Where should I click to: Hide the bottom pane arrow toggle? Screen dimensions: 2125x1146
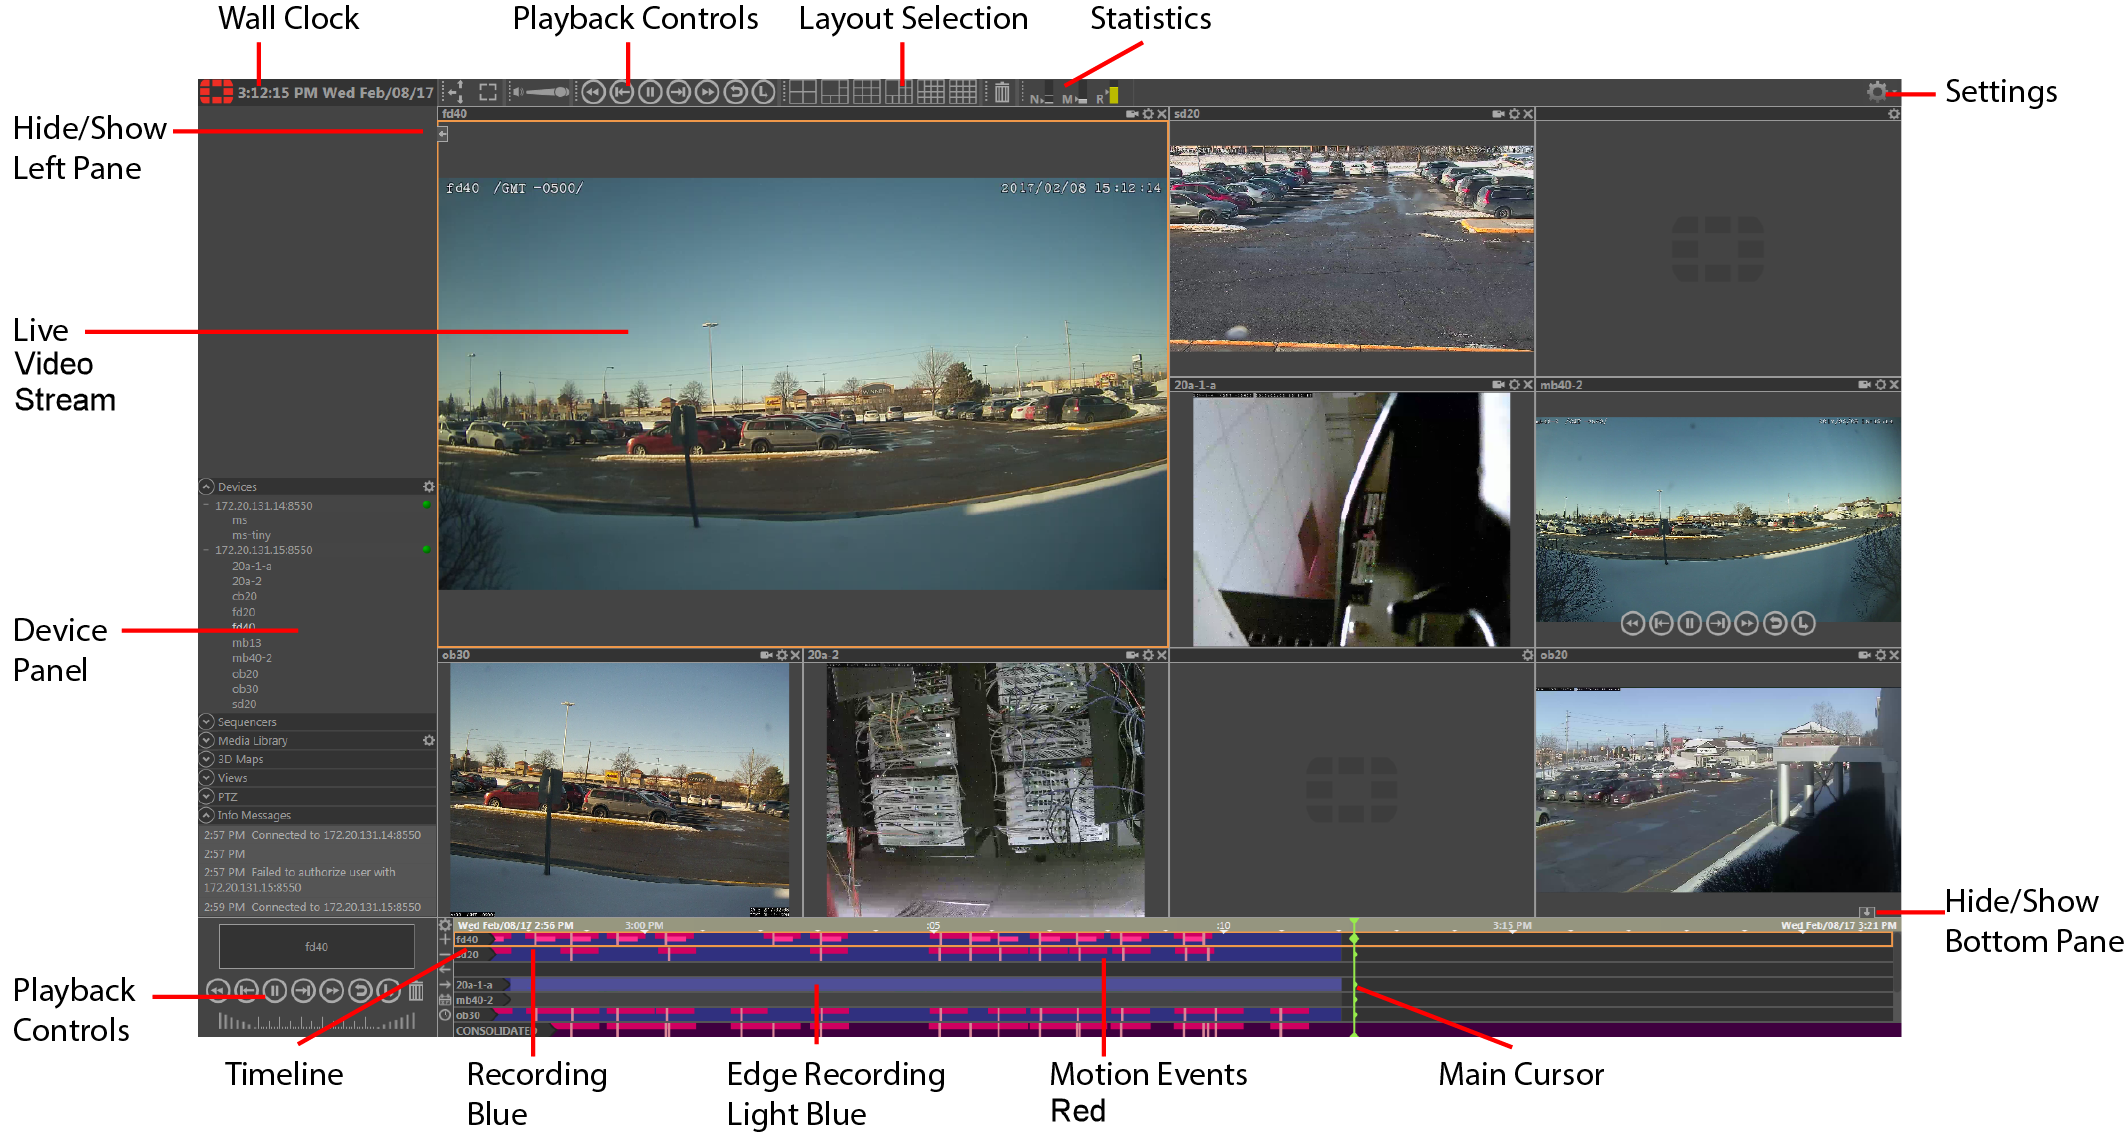click(1866, 912)
